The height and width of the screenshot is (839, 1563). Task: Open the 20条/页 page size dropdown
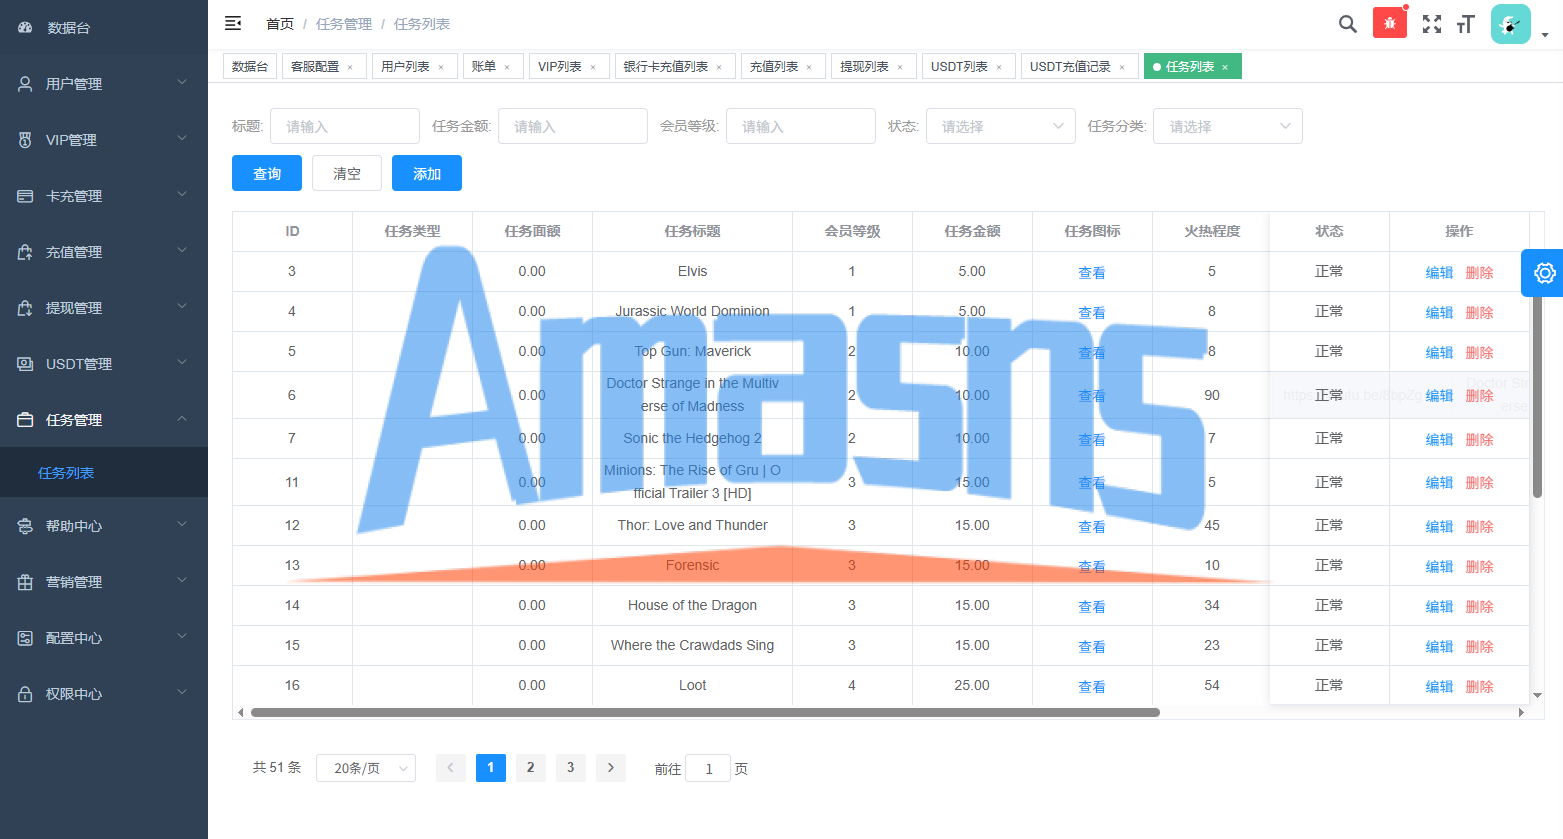click(366, 768)
